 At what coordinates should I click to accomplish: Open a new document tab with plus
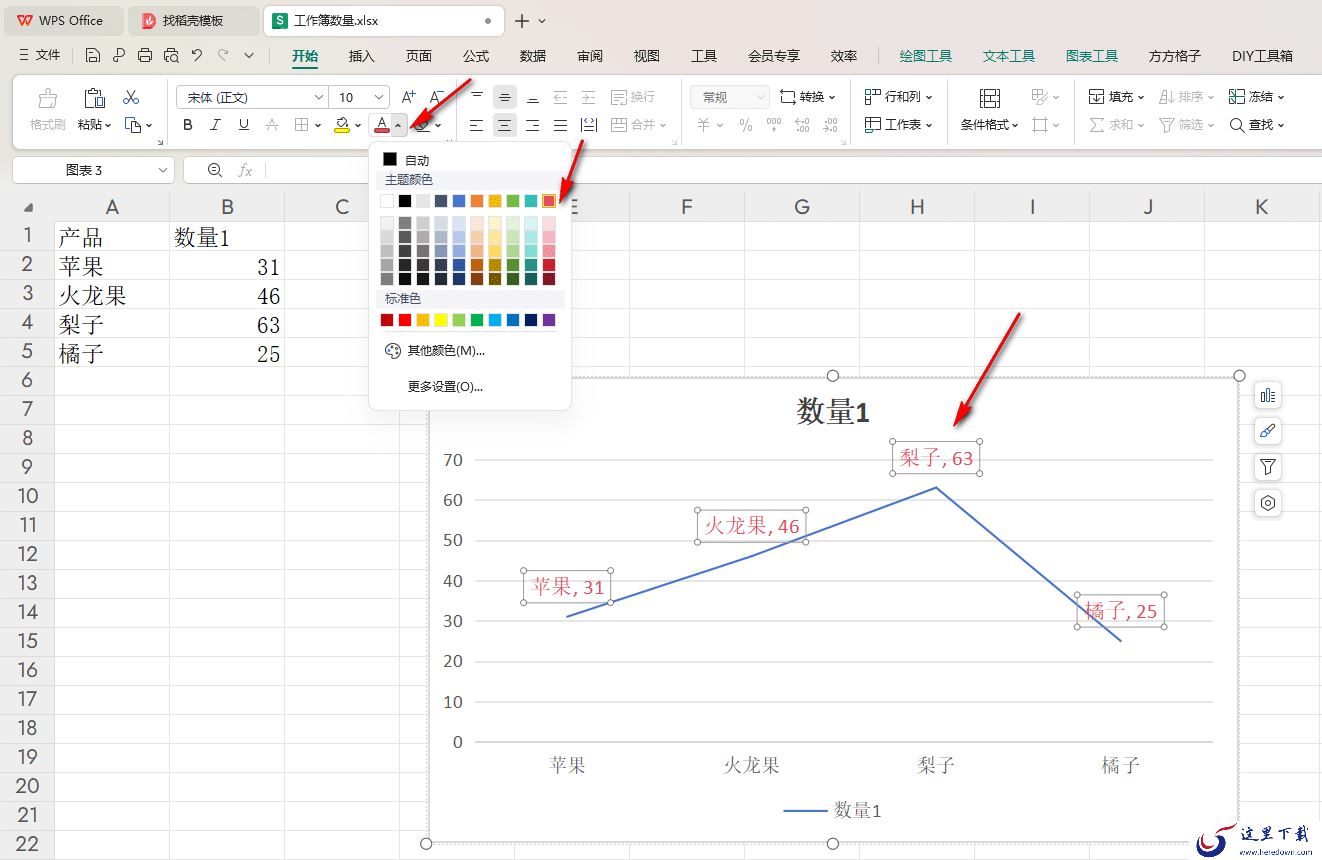click(x=522, y=20)
